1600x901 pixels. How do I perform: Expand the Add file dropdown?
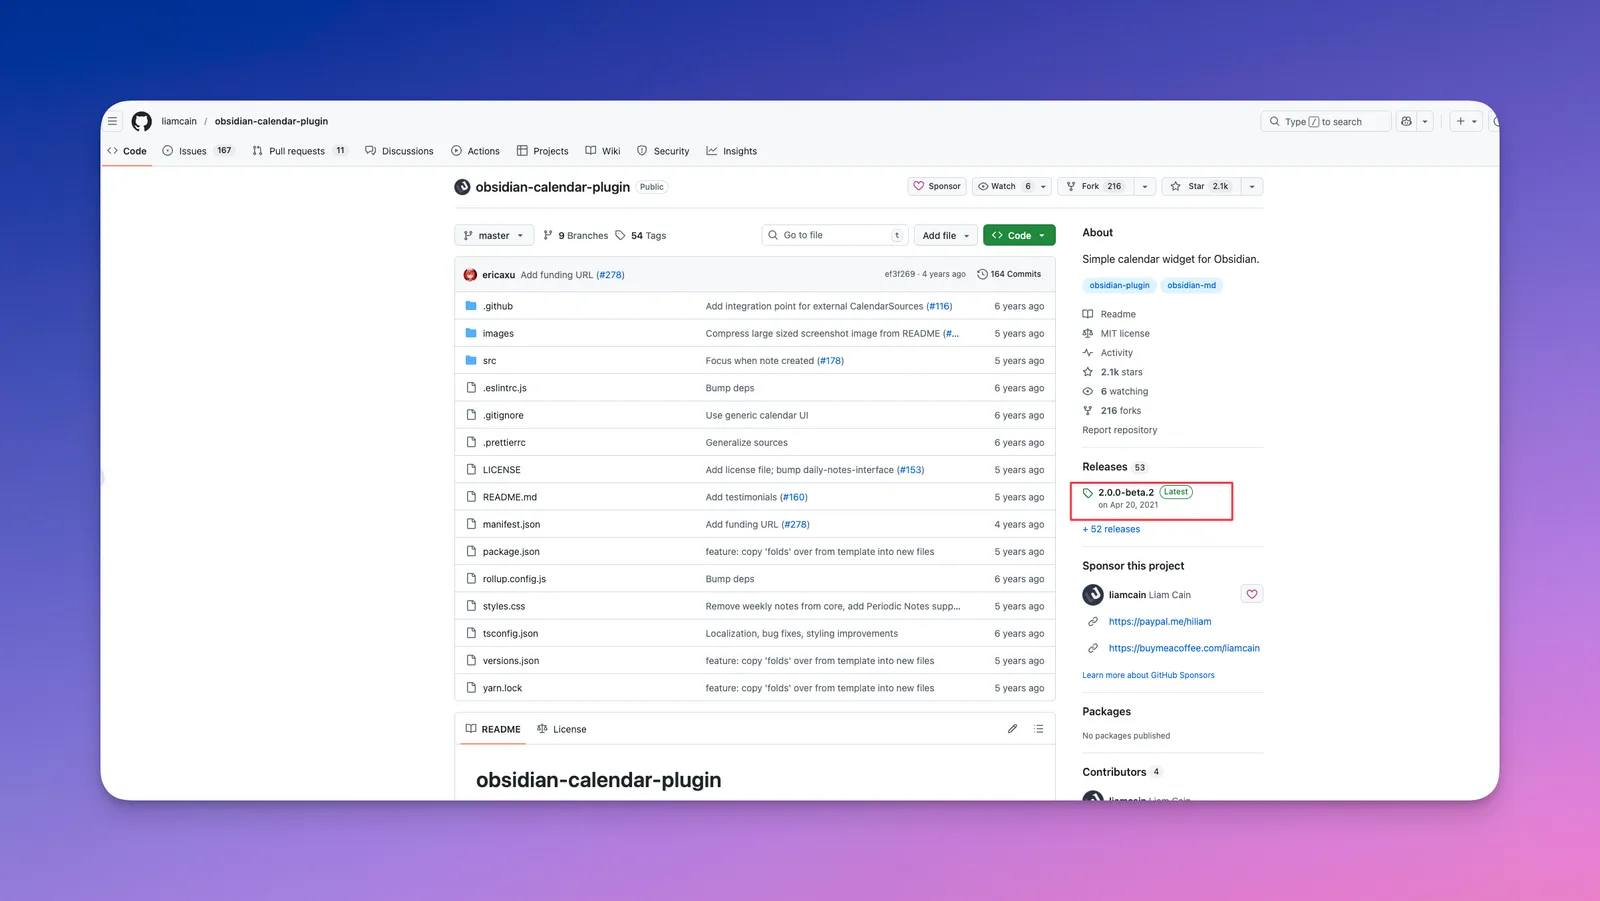tap(946, 236)
